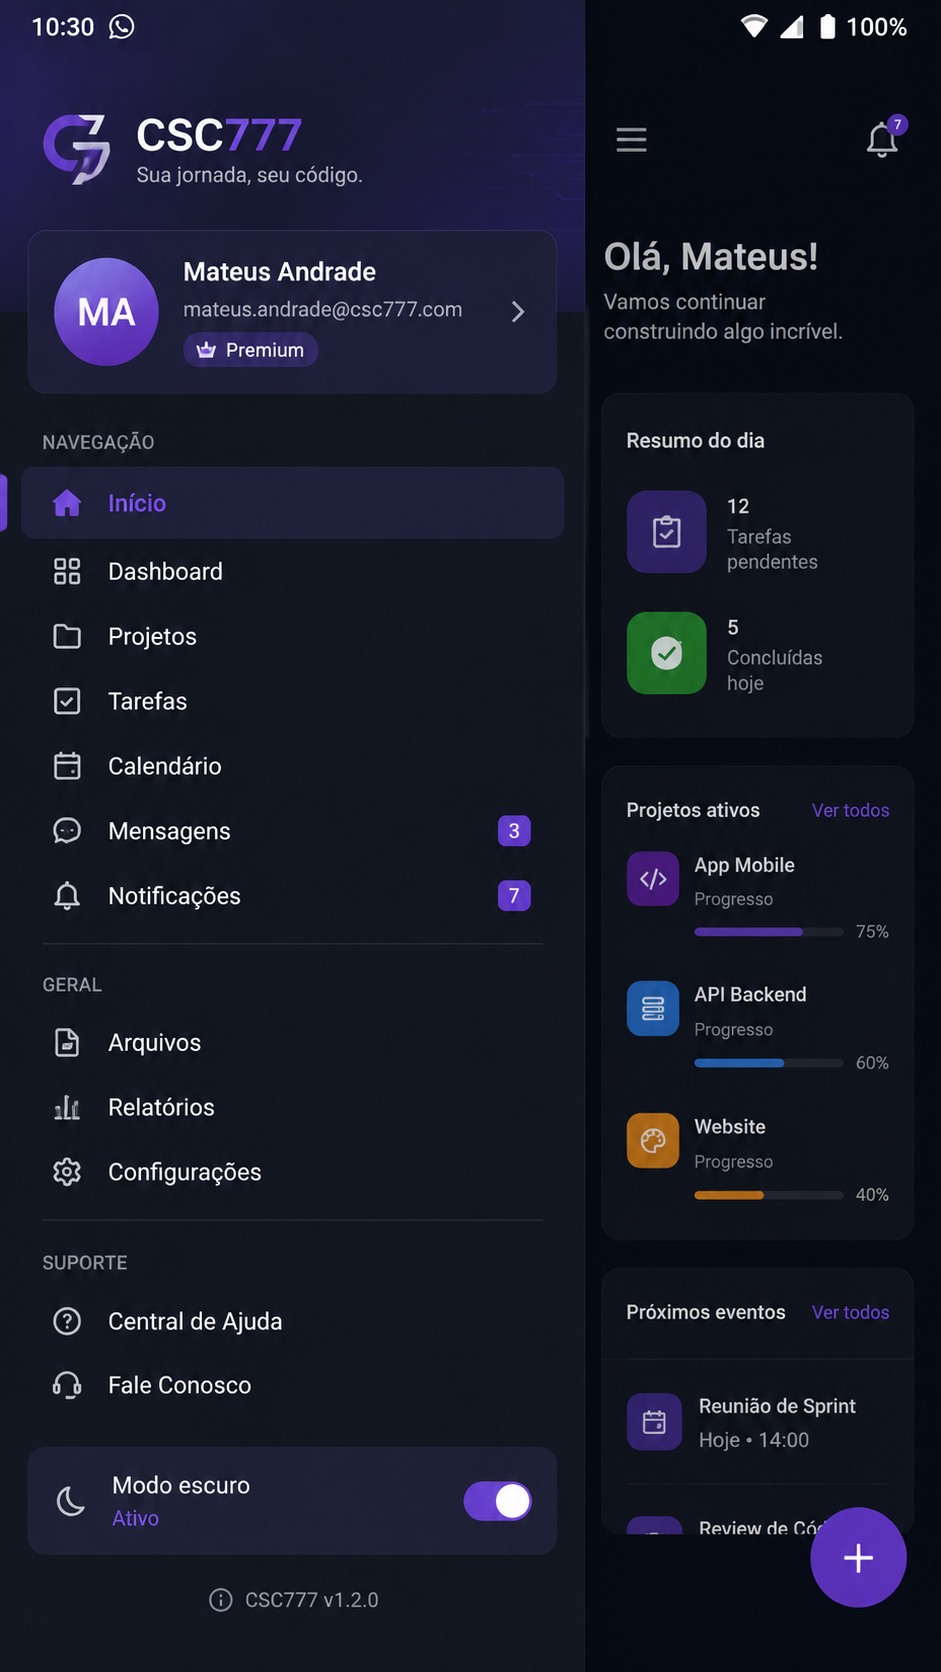Tap the MA avatar circle
This screenshot has height=1672, width=941.
point(106,312)
